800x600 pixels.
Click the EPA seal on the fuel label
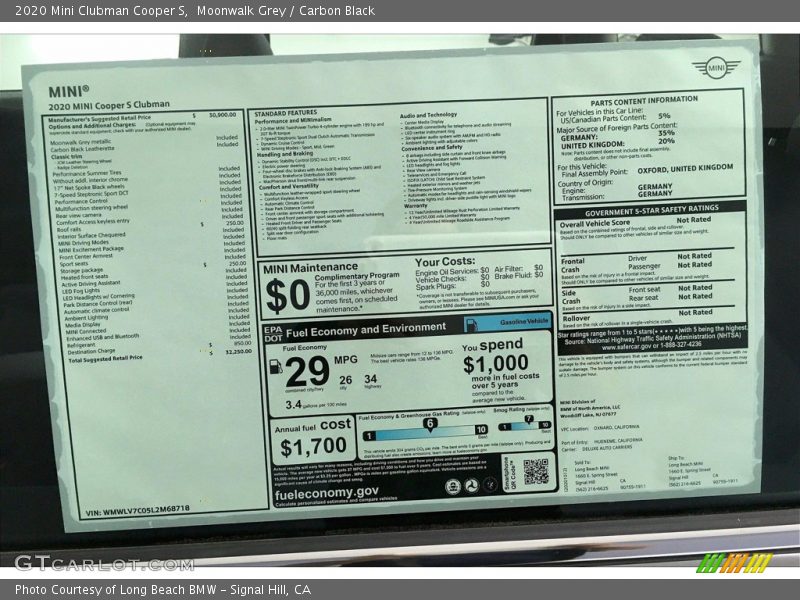pyautogui.click(x=453, y=487)
